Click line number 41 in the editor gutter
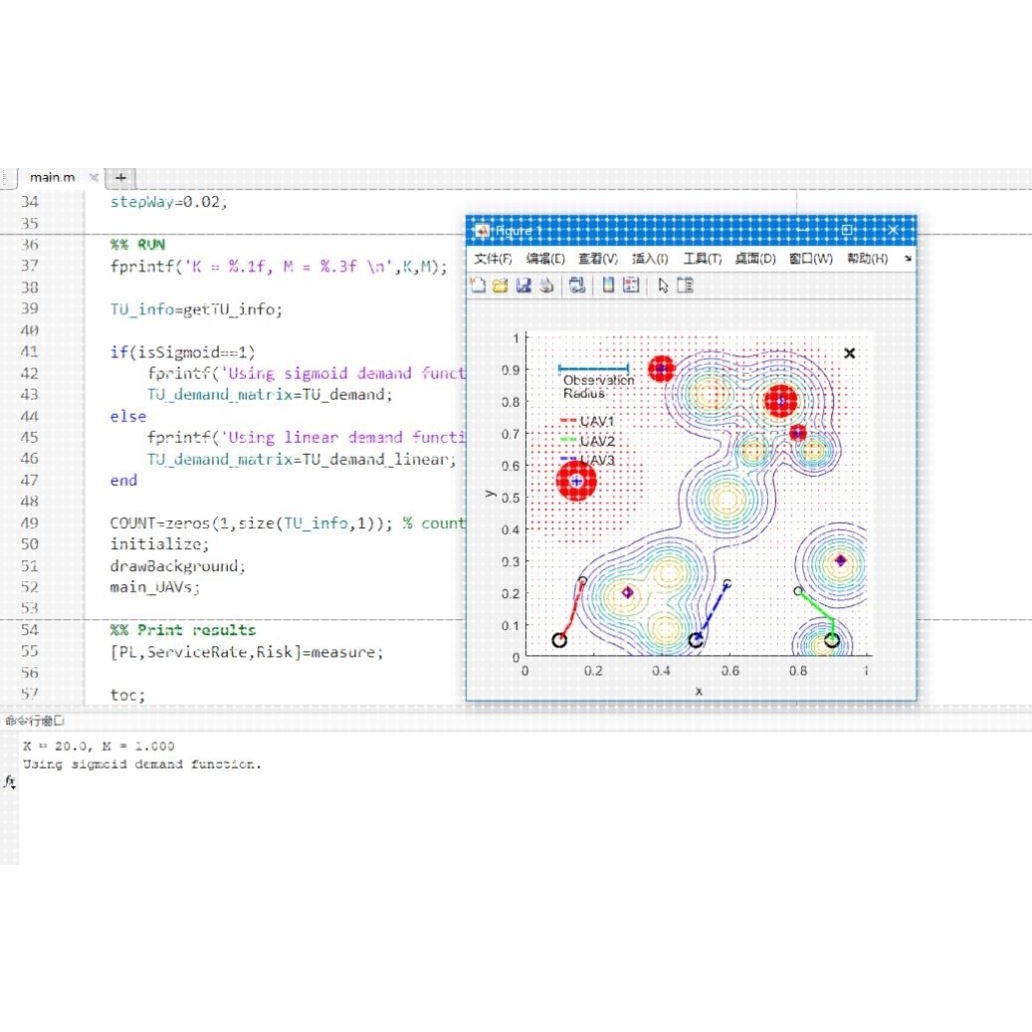1032x1032 pixels. (x=30, y=351)
